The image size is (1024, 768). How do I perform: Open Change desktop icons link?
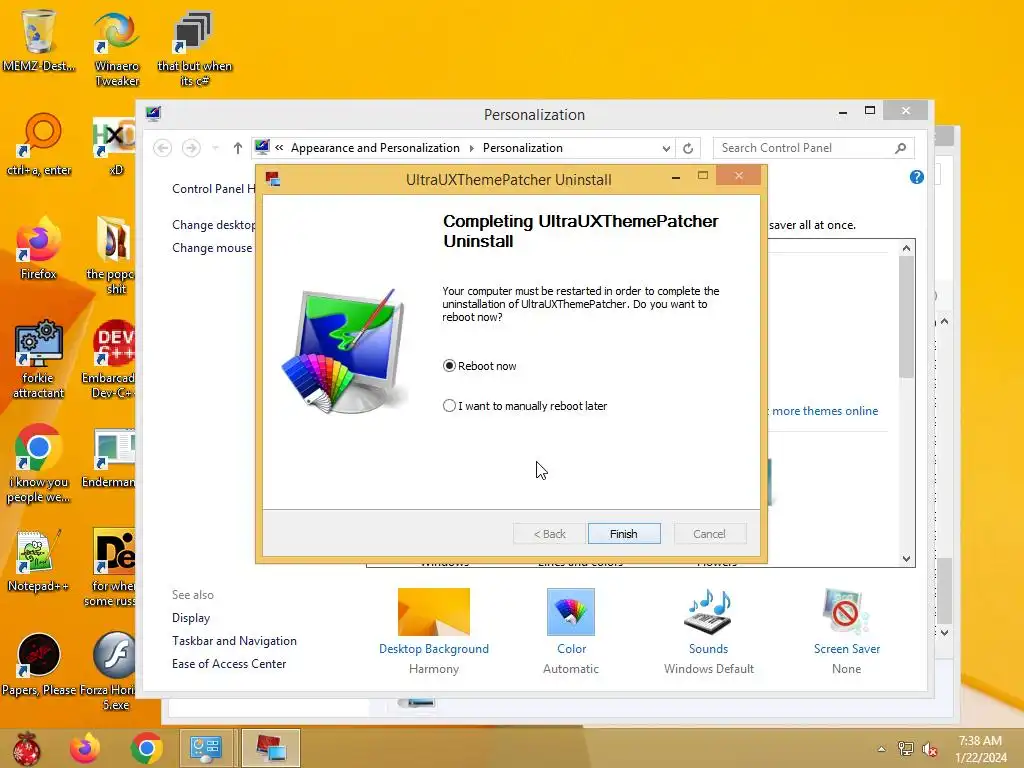(x=214, y=225)
